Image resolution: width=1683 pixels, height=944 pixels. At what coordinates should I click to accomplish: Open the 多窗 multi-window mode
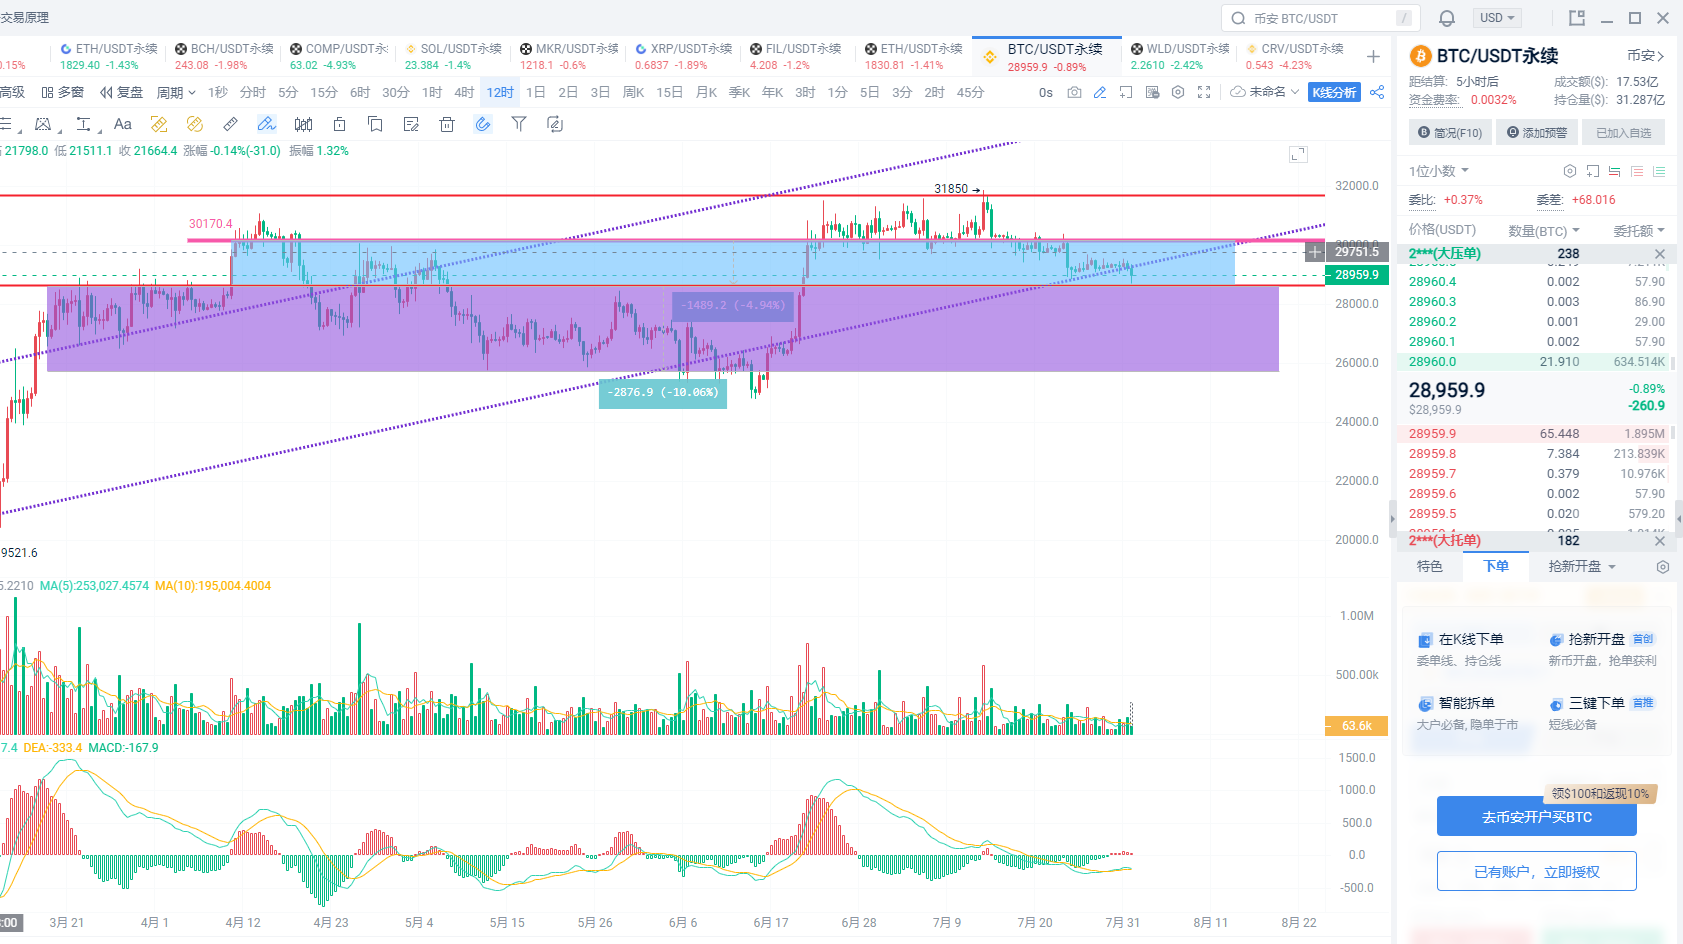coord(62,92)
